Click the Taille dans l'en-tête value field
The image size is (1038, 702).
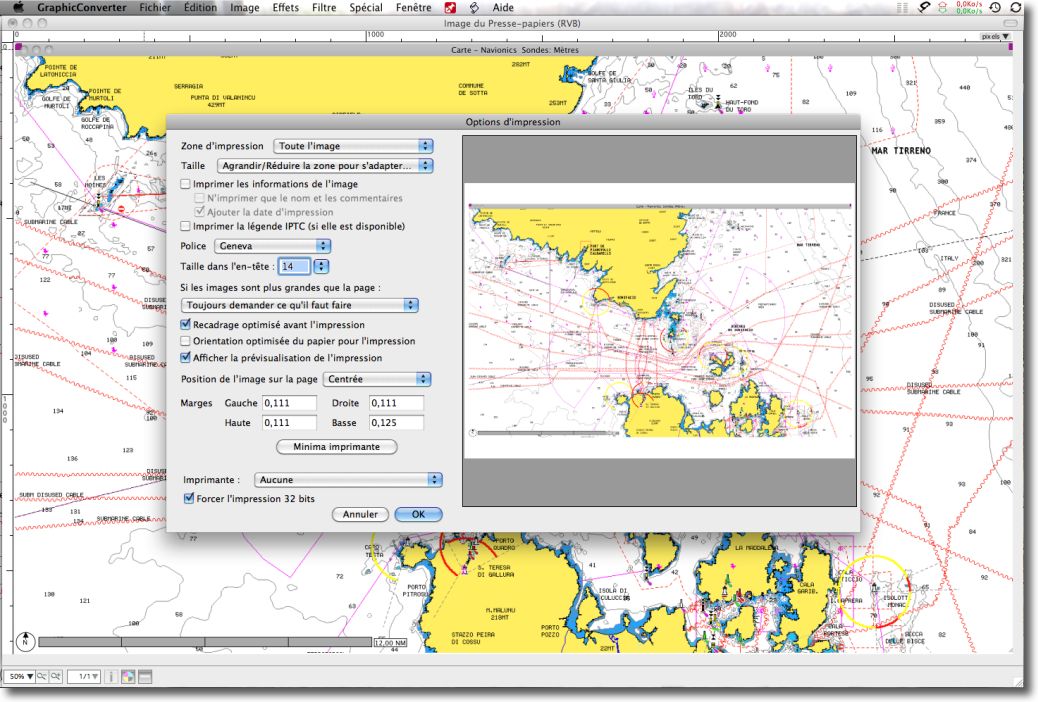click(x=293, y=266)
